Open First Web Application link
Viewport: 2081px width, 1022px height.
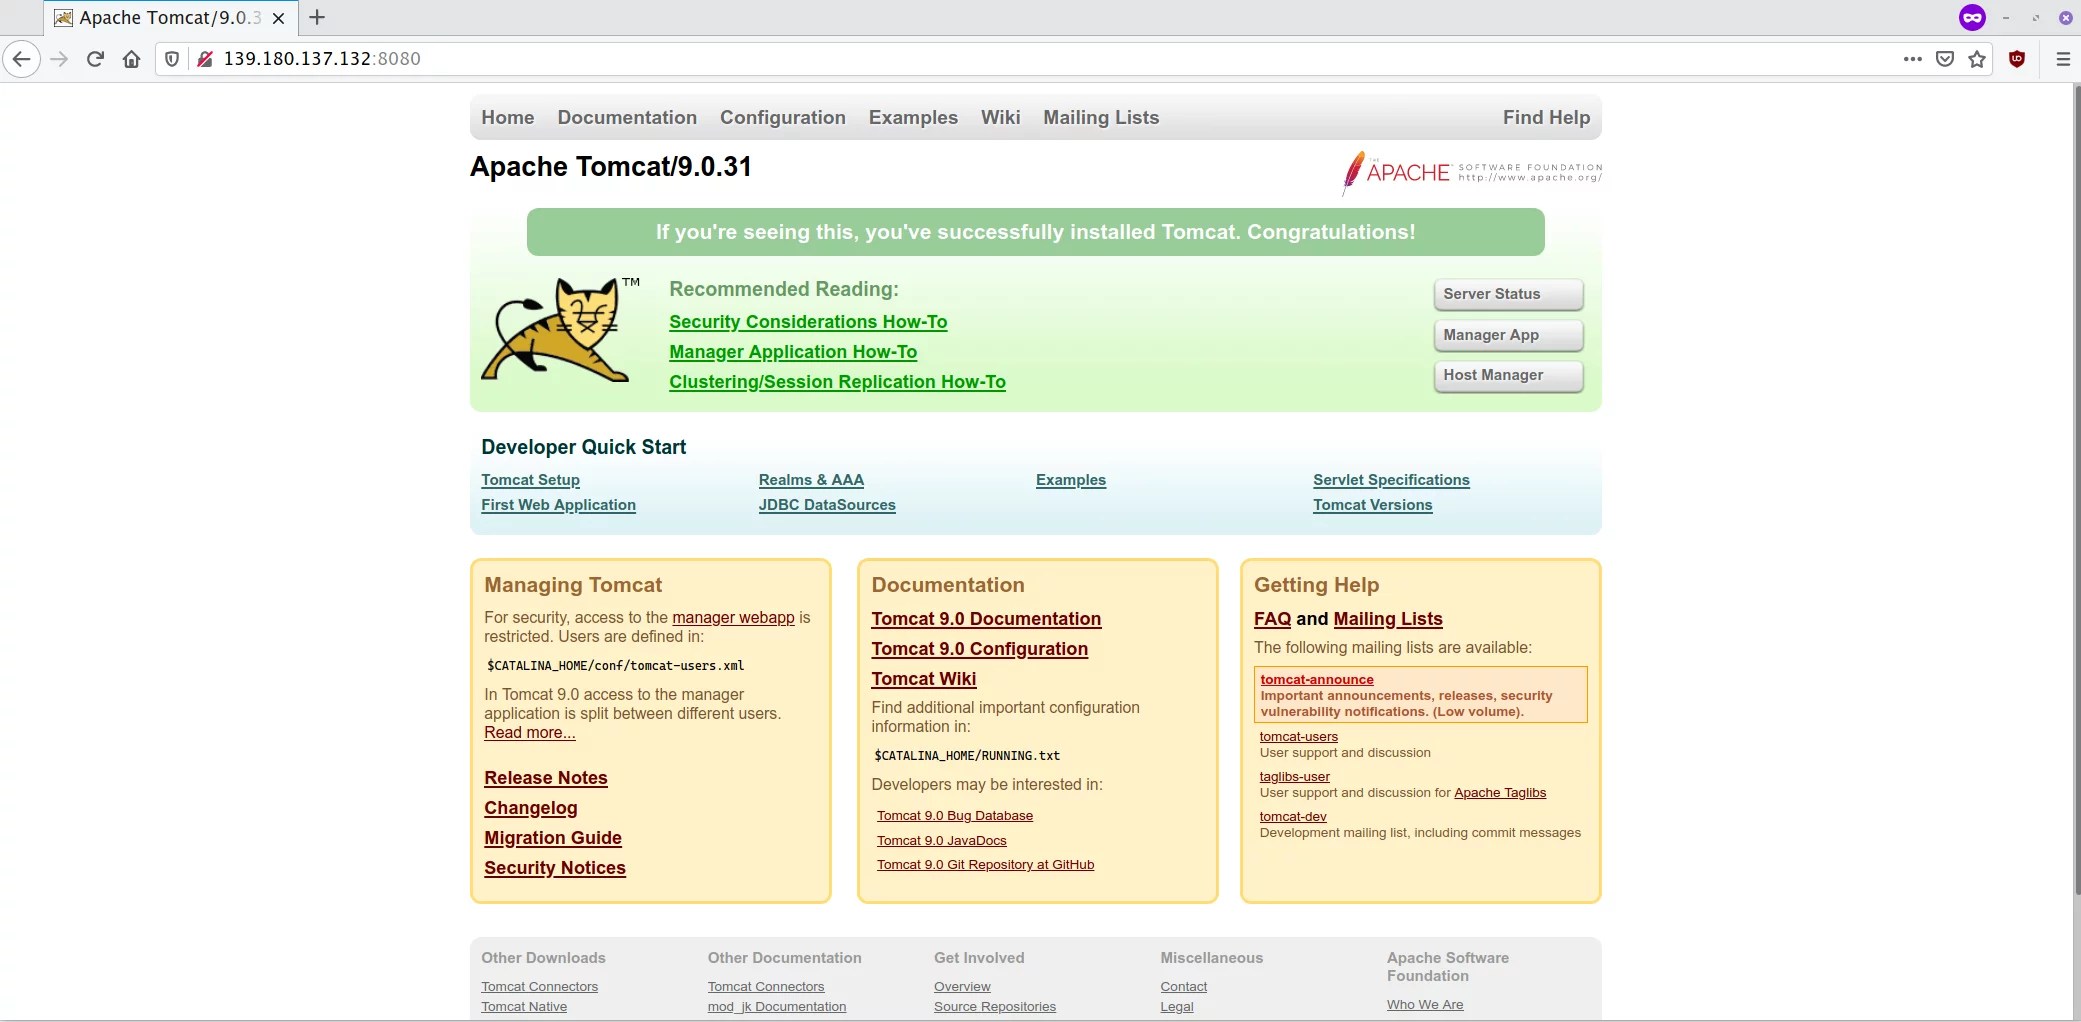click(x=558, y=505)
